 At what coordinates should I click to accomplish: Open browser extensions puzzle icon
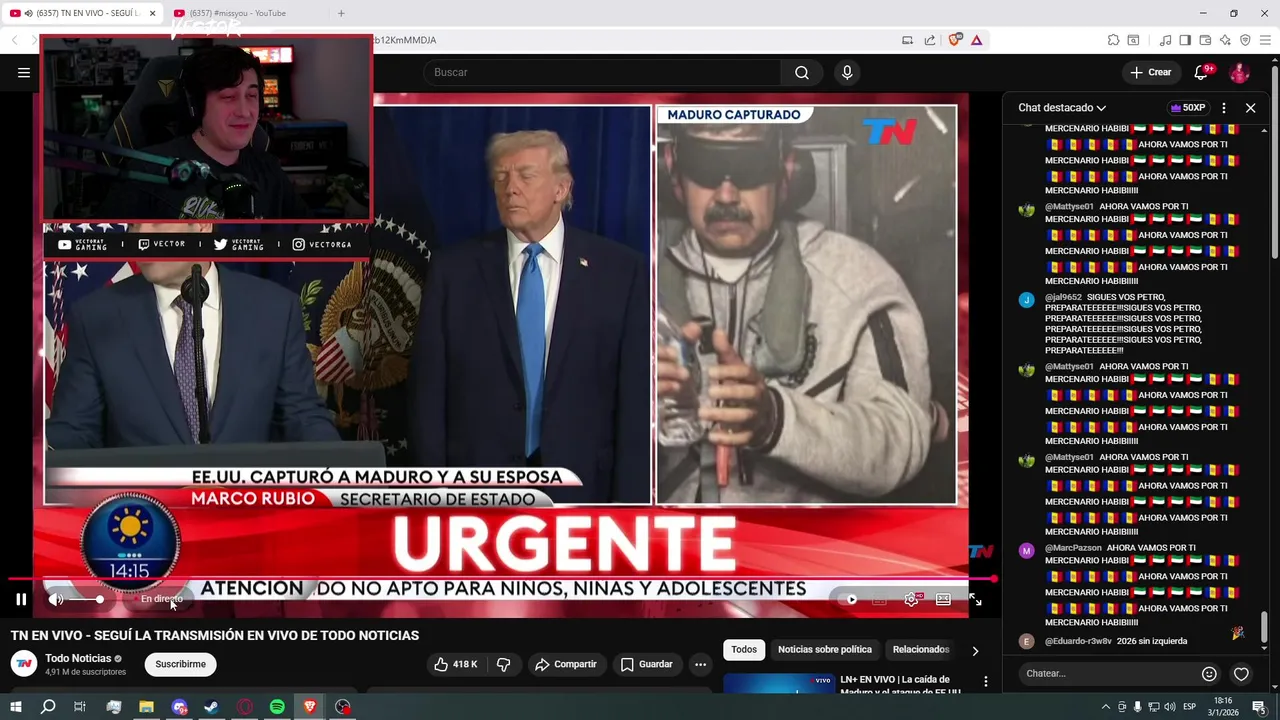[x=1113, y=40]
